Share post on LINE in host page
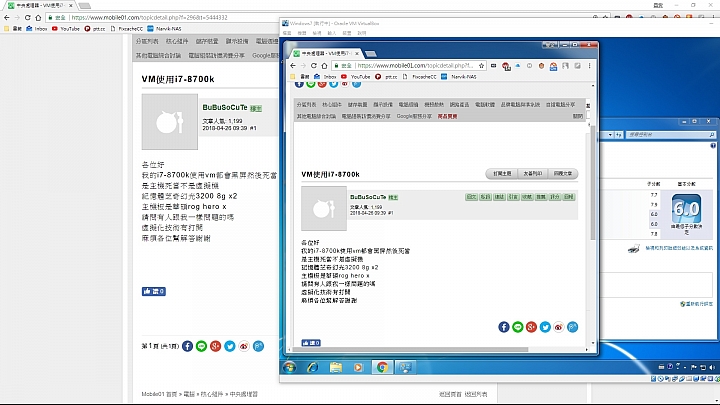 [201, 346]
